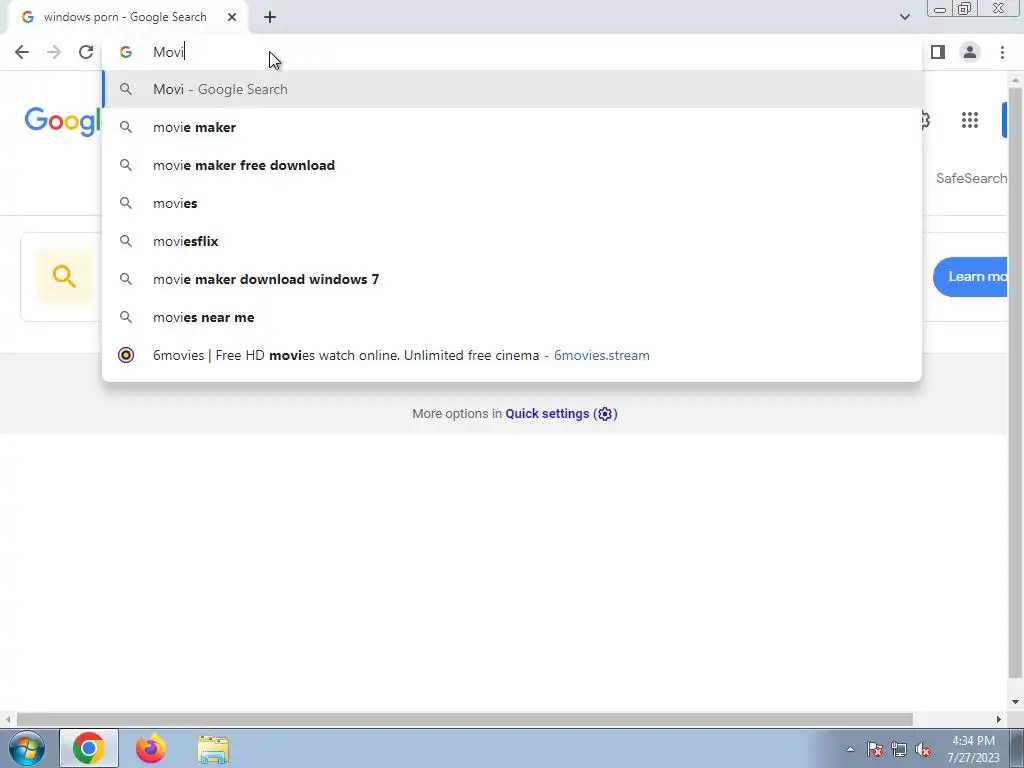1024x768 pixels.
Task: Click the Google logo on the page
Action: click(63, 121)
